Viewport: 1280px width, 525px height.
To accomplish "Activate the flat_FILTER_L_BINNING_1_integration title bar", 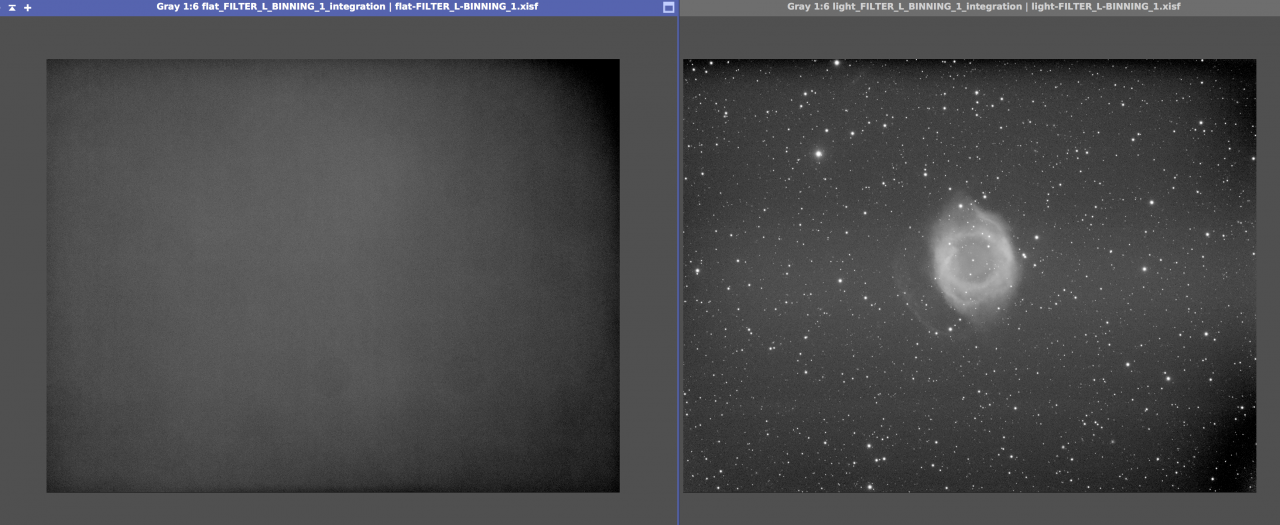I will pyautogui.click(x=339, y=7).
